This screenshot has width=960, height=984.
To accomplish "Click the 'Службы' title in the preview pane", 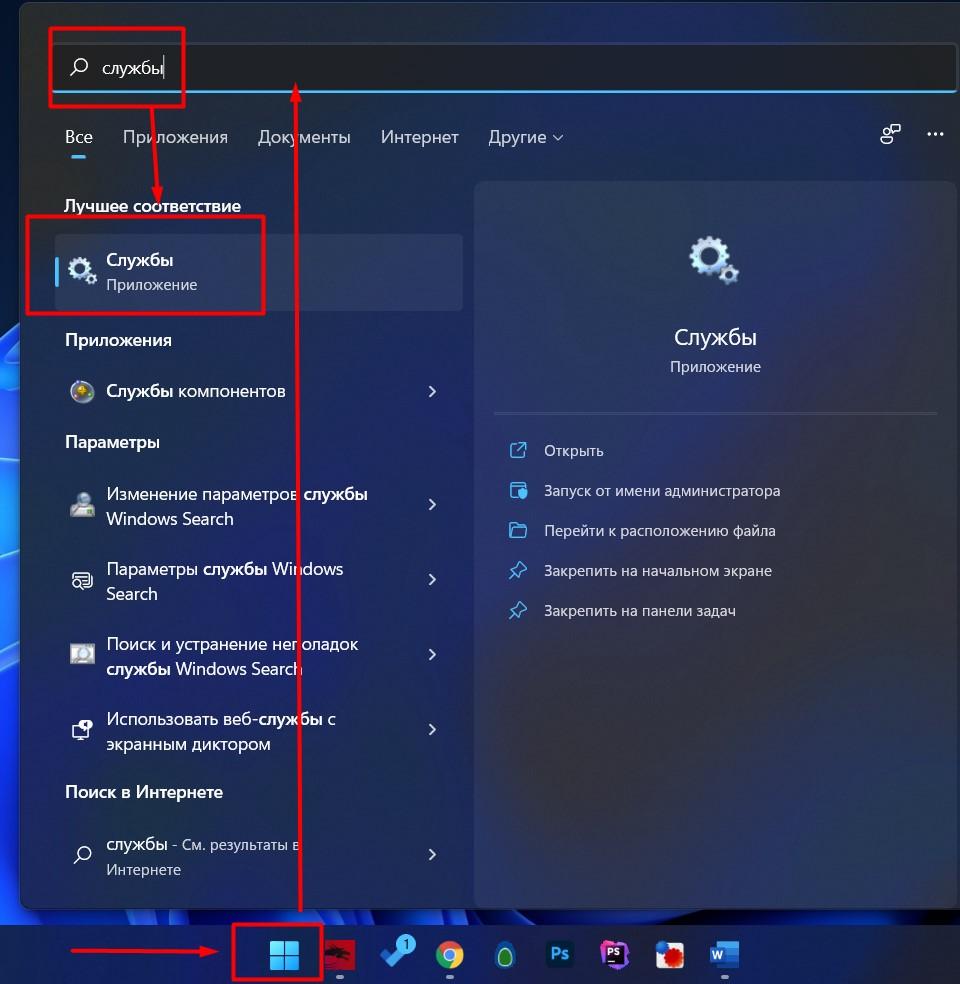I will (x=715, y=338).
